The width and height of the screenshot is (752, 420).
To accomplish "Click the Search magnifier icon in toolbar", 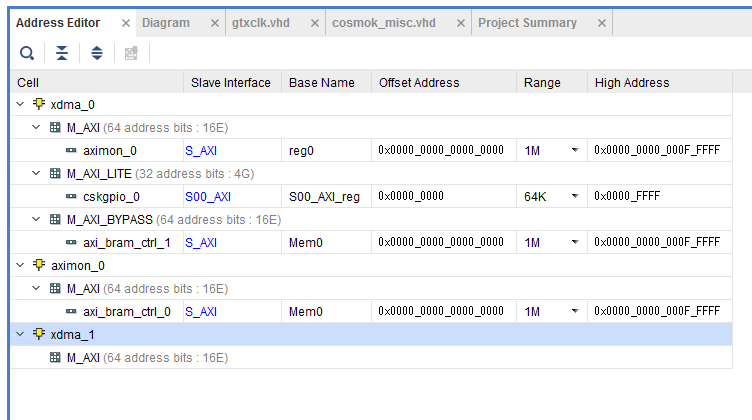I will click(27, 53).
